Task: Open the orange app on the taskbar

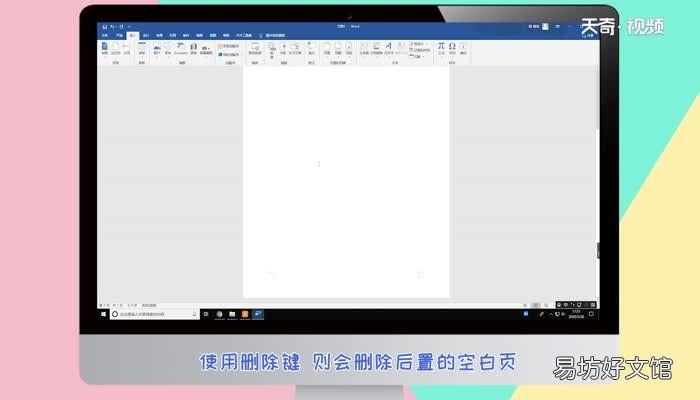Action: [245, 314]
